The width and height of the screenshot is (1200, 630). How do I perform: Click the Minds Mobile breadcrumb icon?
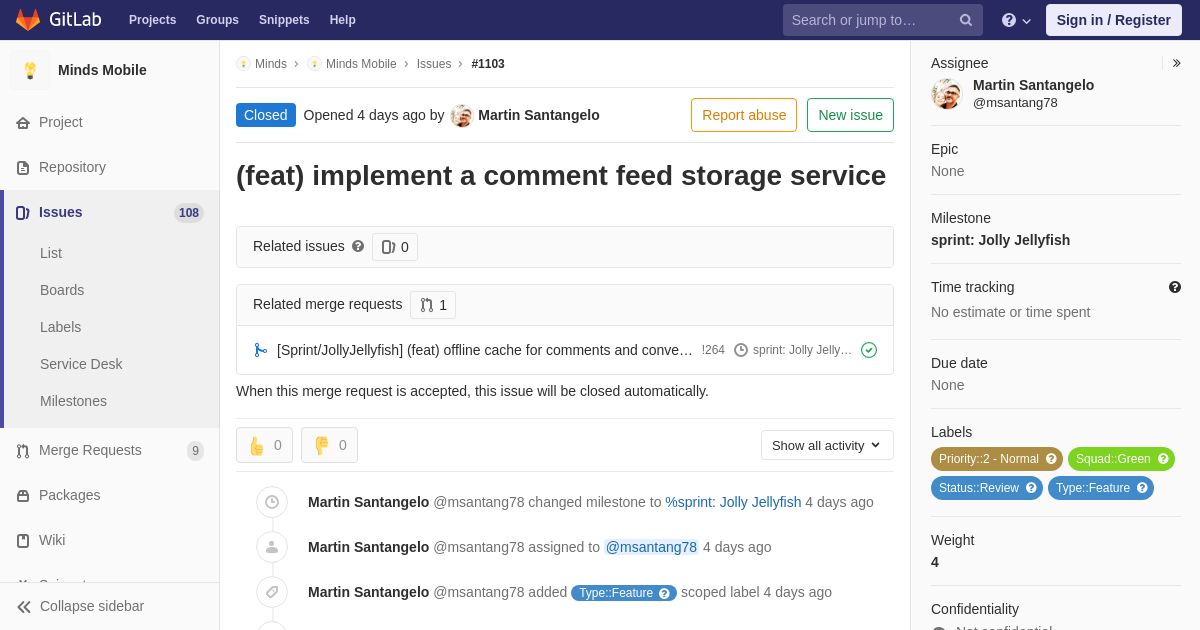tap(314, 64)
